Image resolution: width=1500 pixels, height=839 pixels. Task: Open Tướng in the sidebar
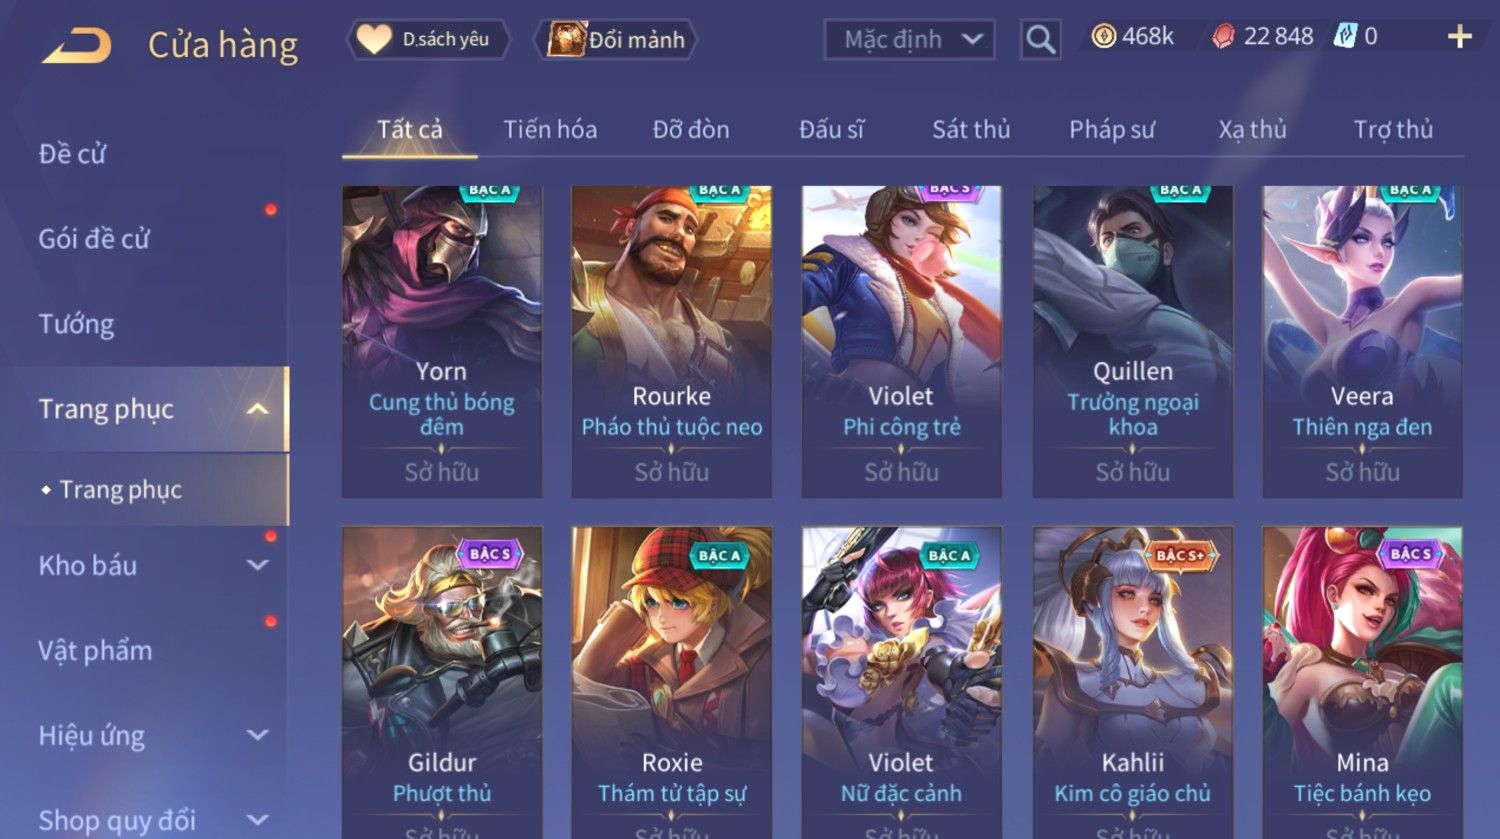click(76, 324)
